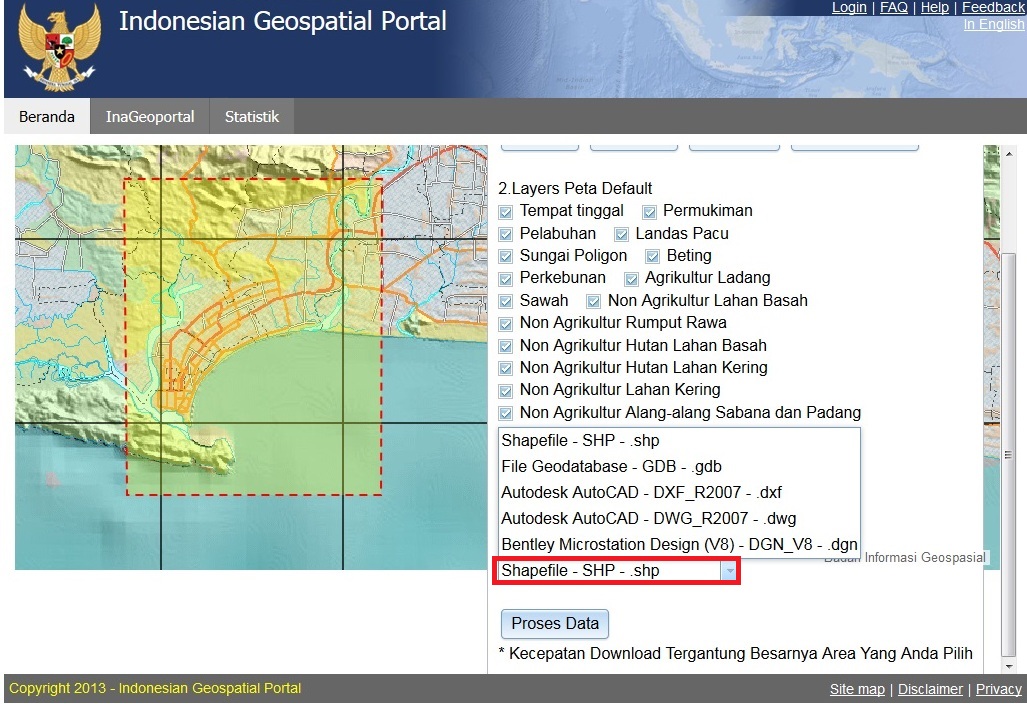Click inside the red dashed selection area on map
Screen dimensions: 1027x704
click(x=253, y=337)
